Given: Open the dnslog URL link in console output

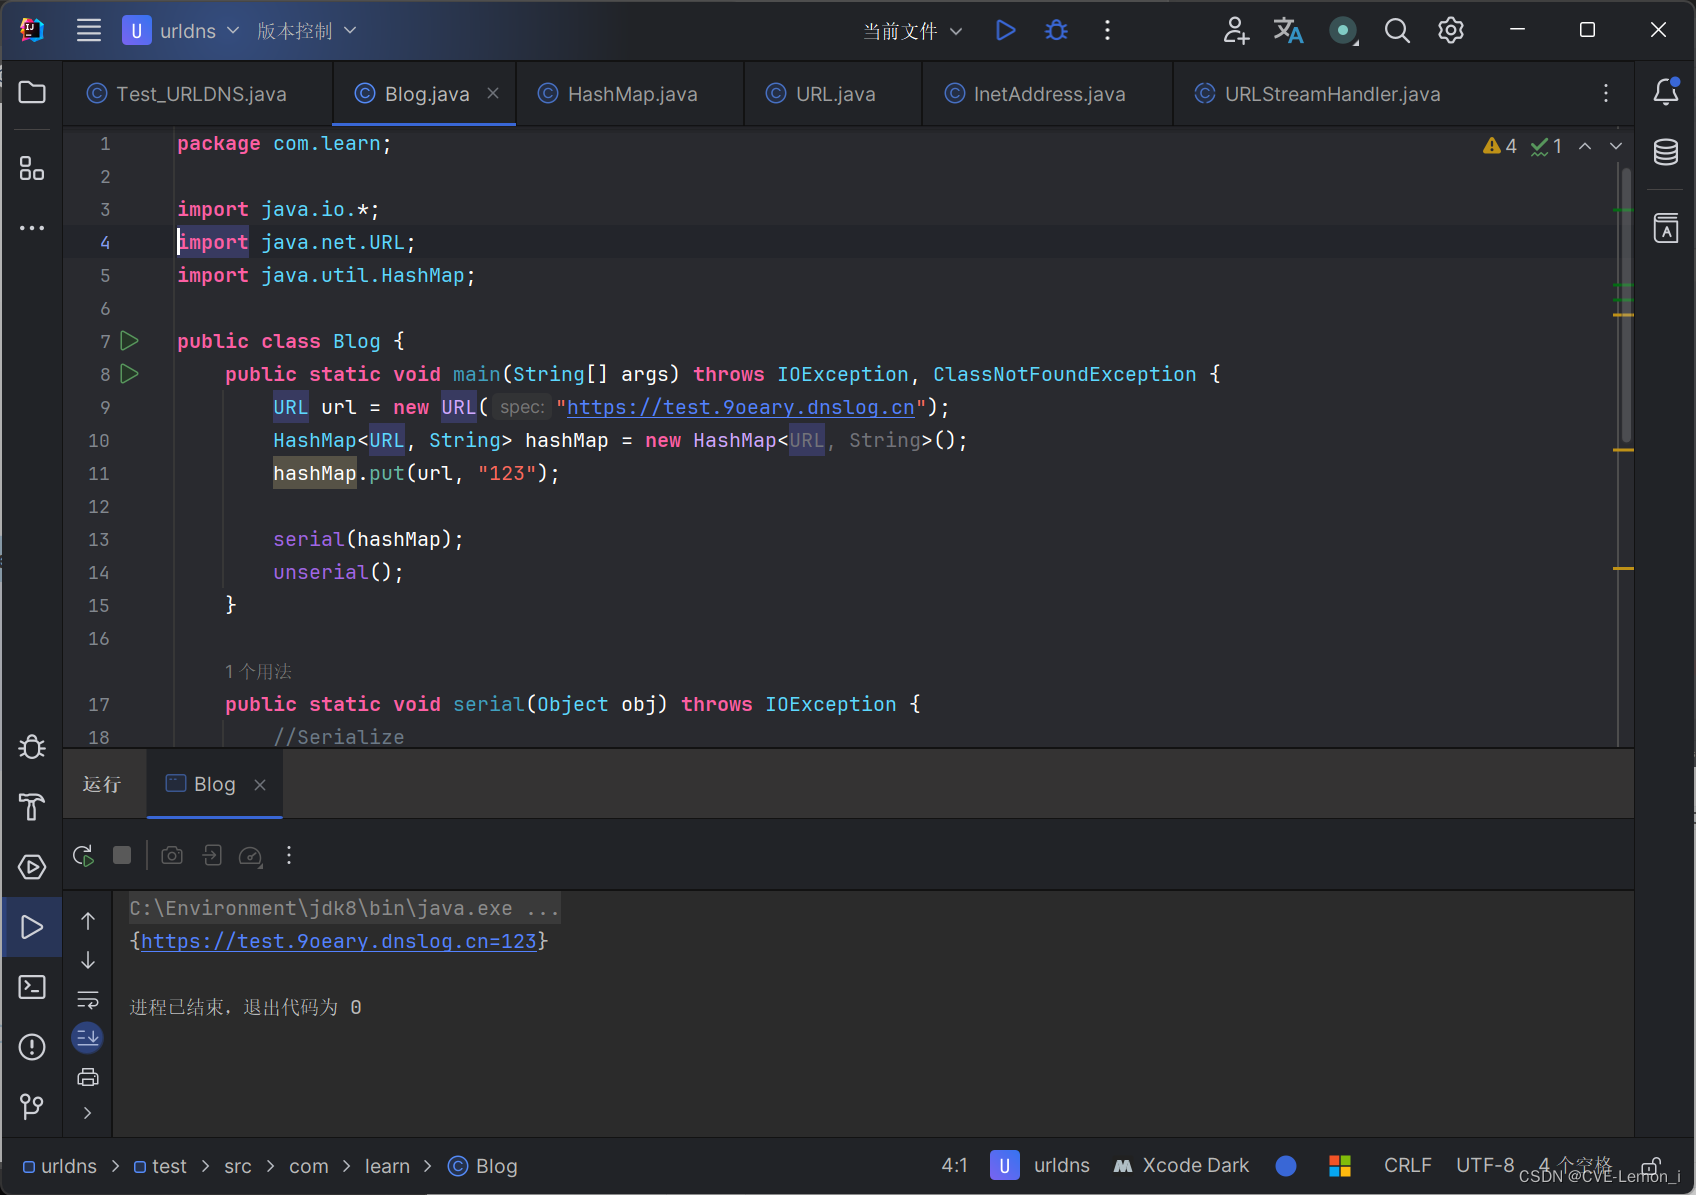Looking at the screenshot, I should 339,941.
